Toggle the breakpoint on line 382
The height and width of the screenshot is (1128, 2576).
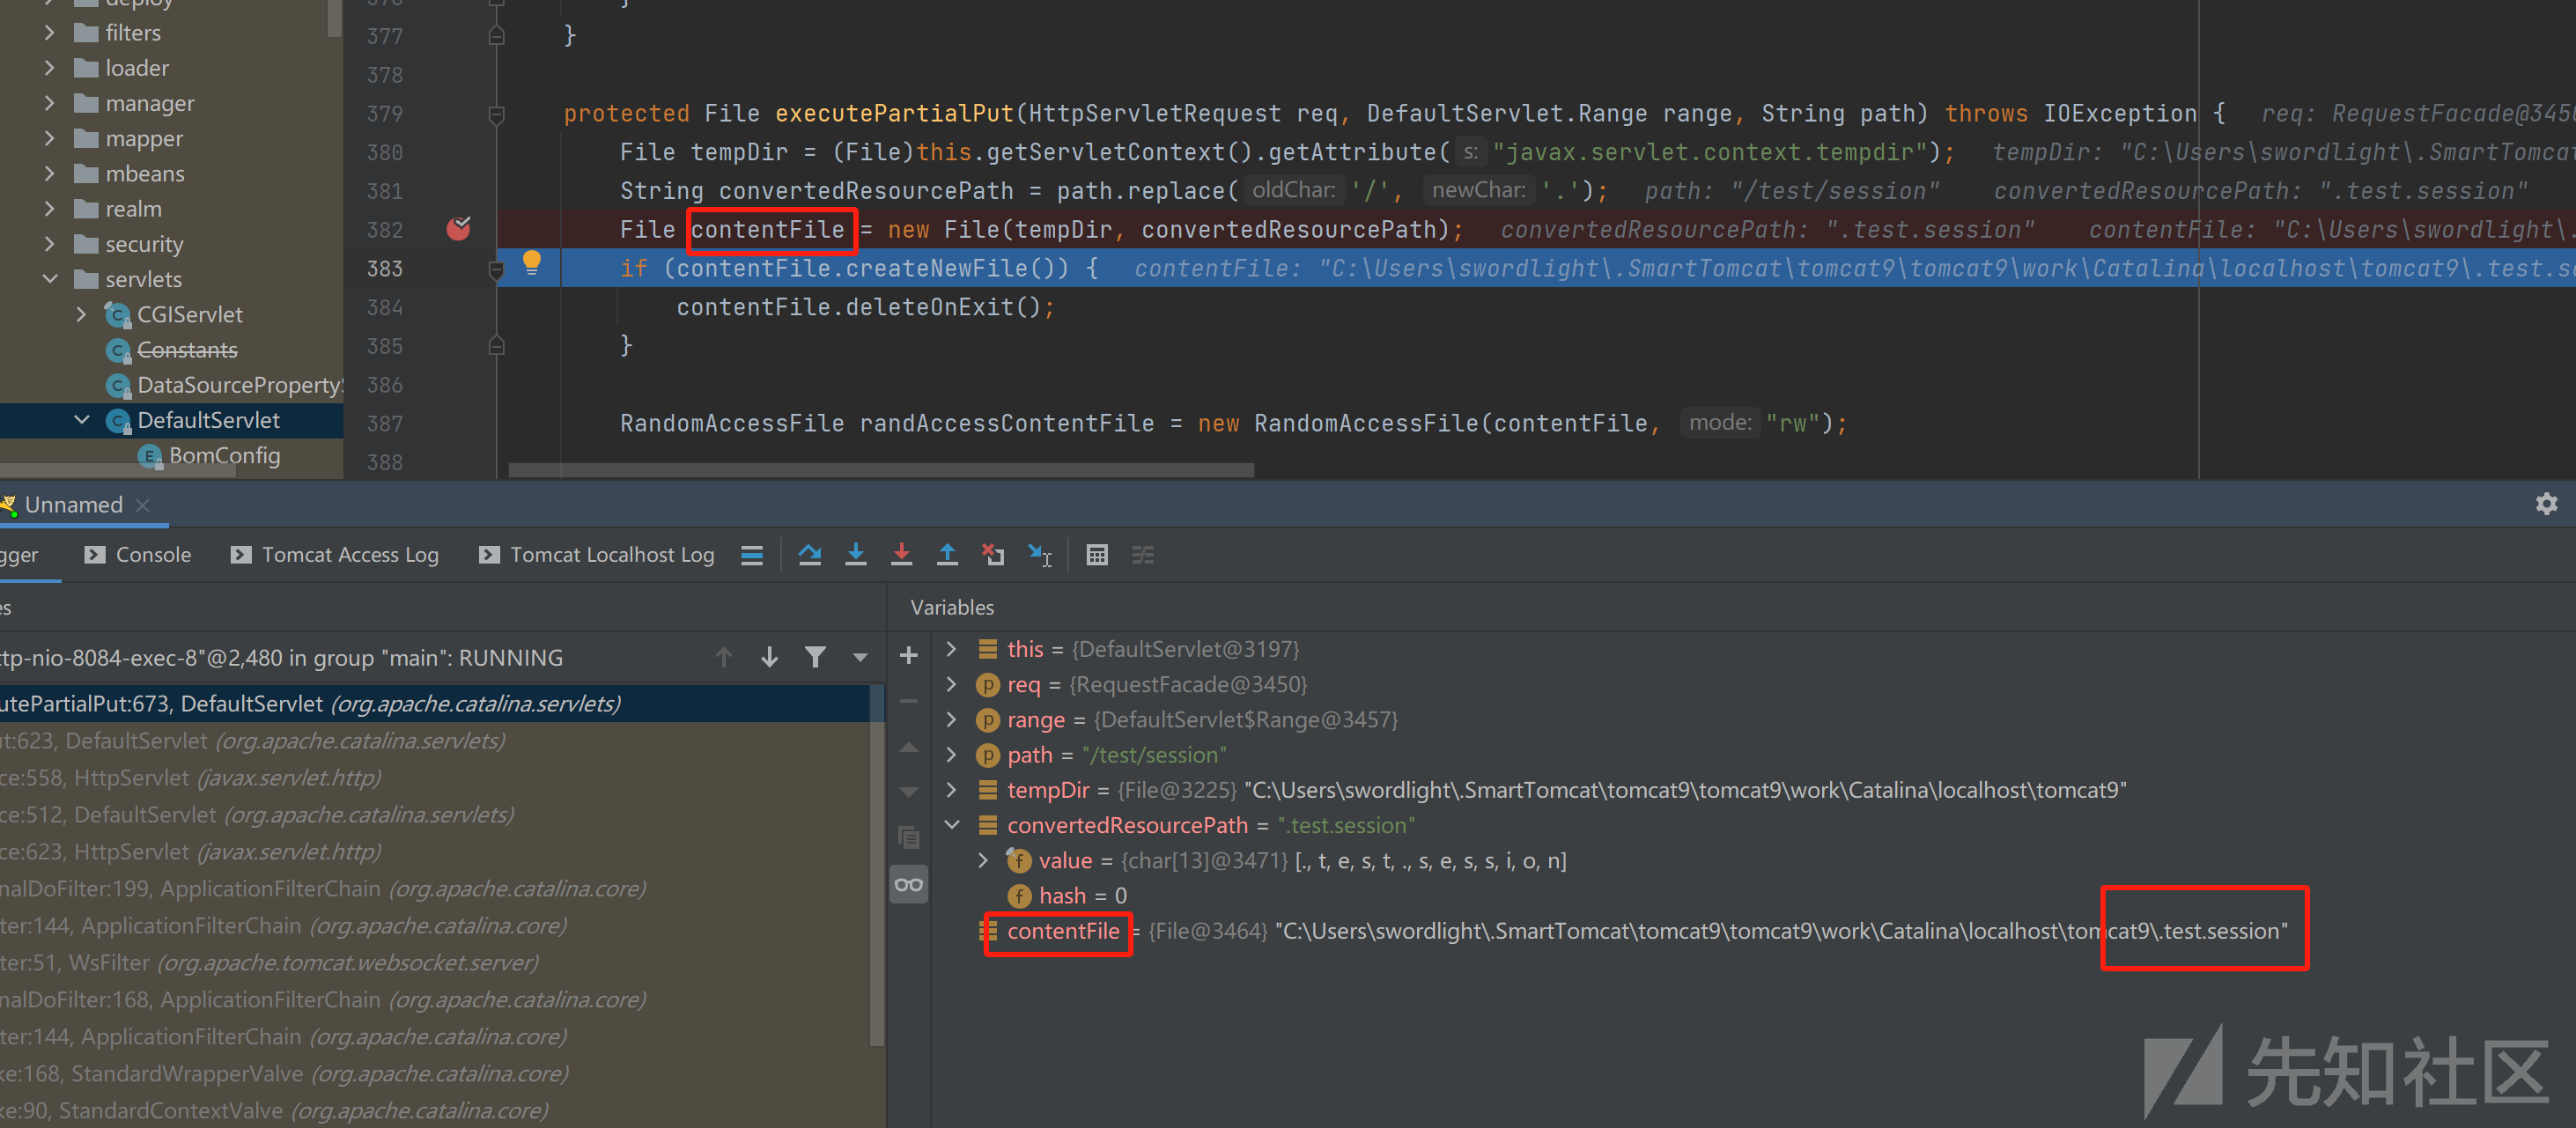pos(458,229)
